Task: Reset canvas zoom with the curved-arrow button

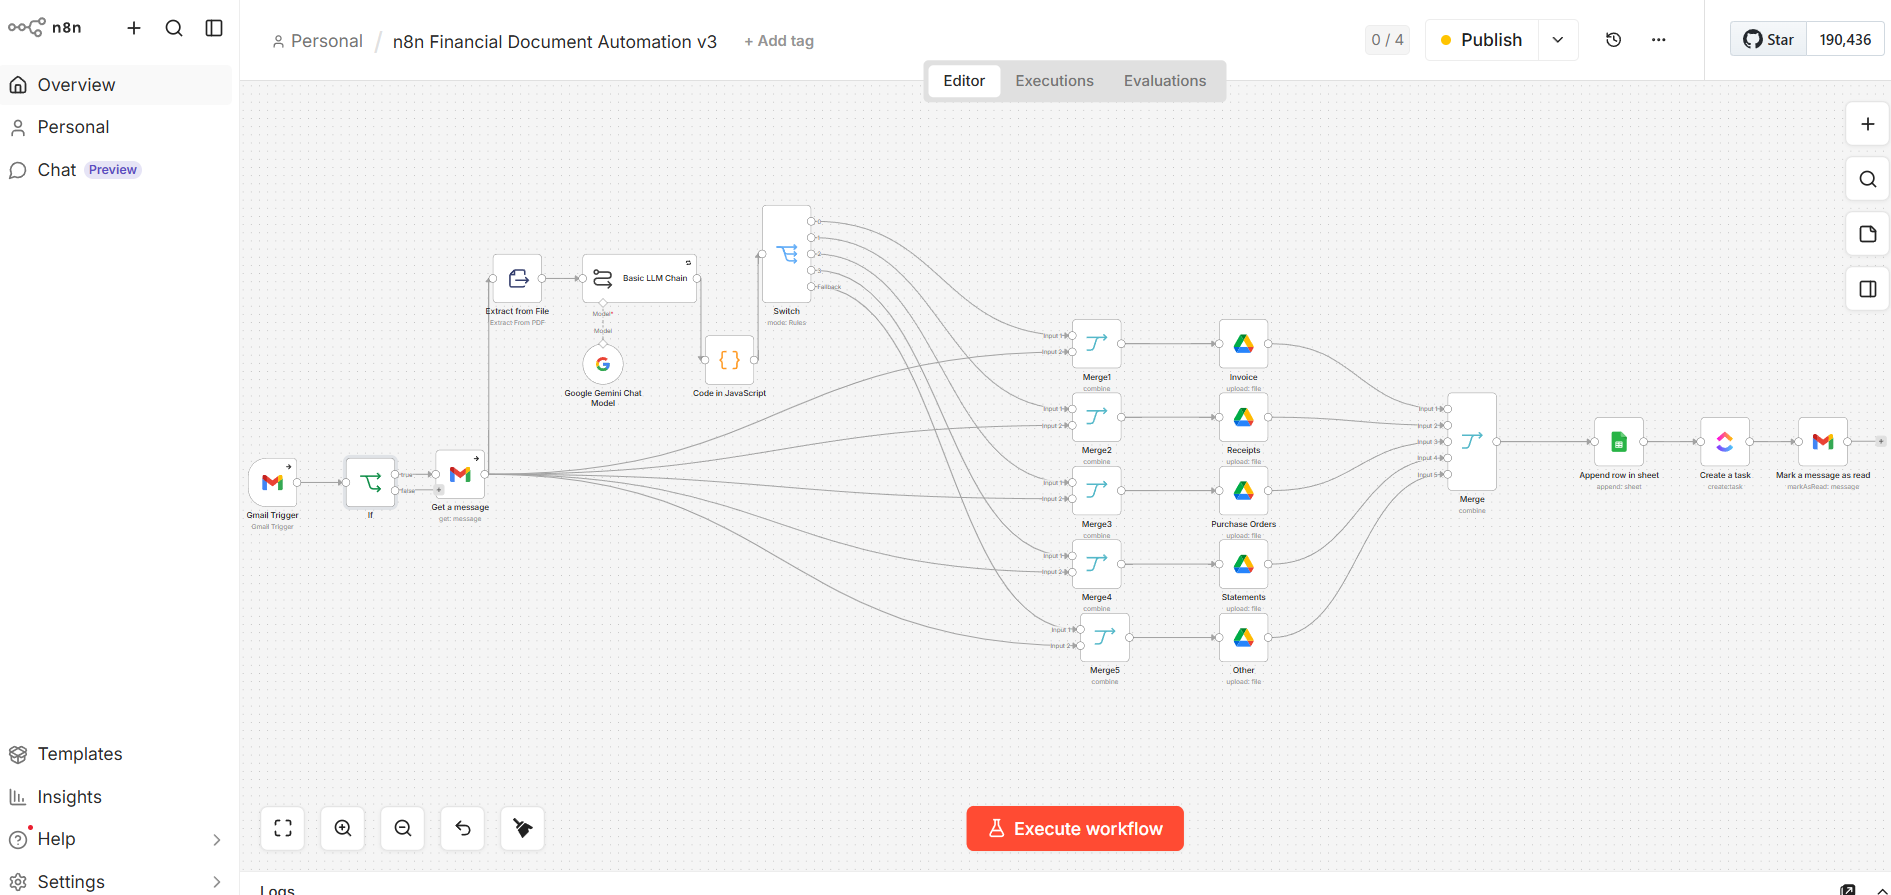Action: pyautogui.click(x=463, y=828)
